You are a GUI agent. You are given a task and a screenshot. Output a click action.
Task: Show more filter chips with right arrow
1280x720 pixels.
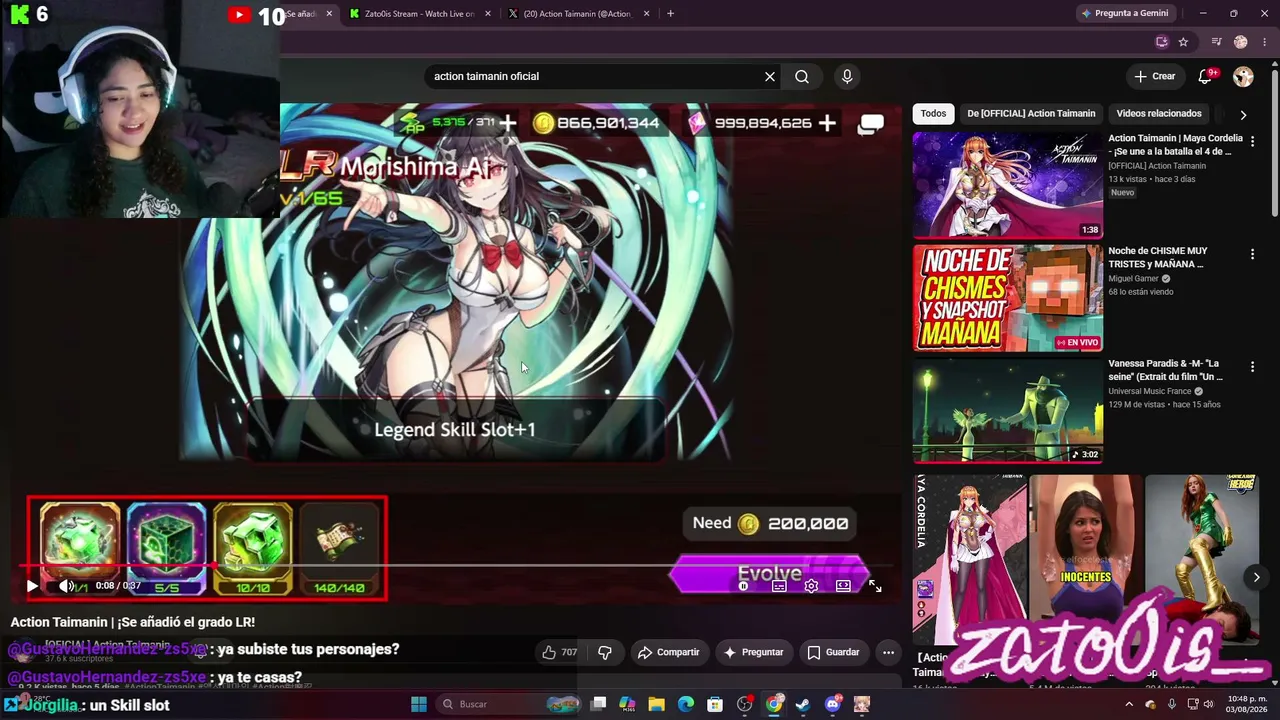click(x=1243, y=114)
